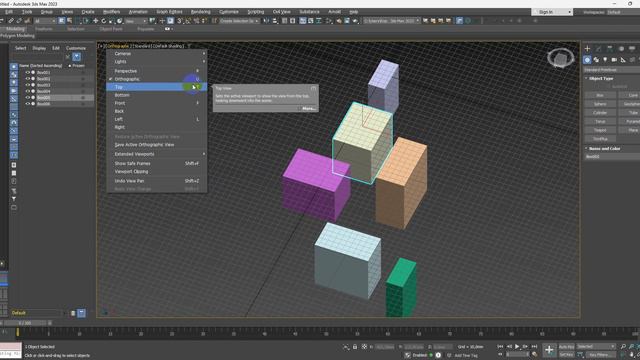Open the Standard Primitives category dropdown
The image size is (640, 360).
pyautogui.click(x=611, y=70)
